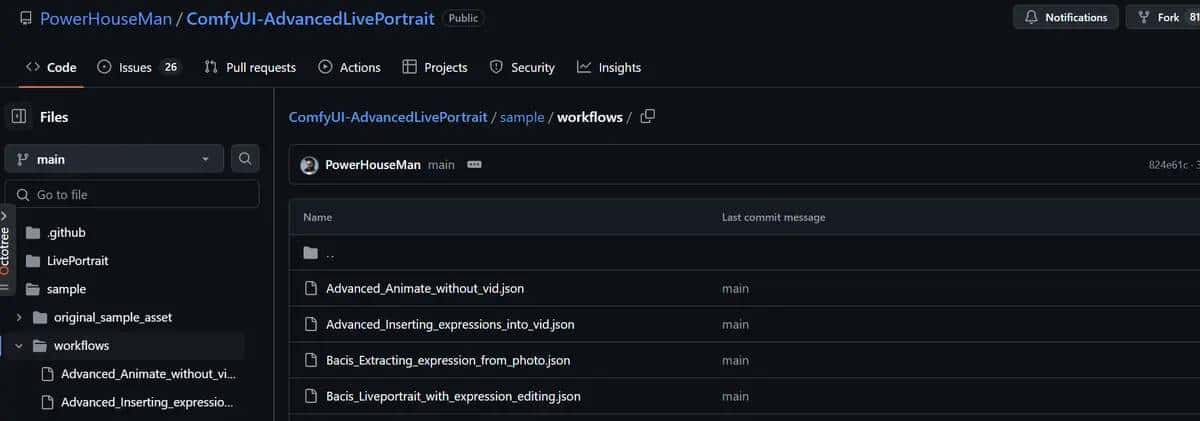Open the main branch dropdown

[114, 159]
